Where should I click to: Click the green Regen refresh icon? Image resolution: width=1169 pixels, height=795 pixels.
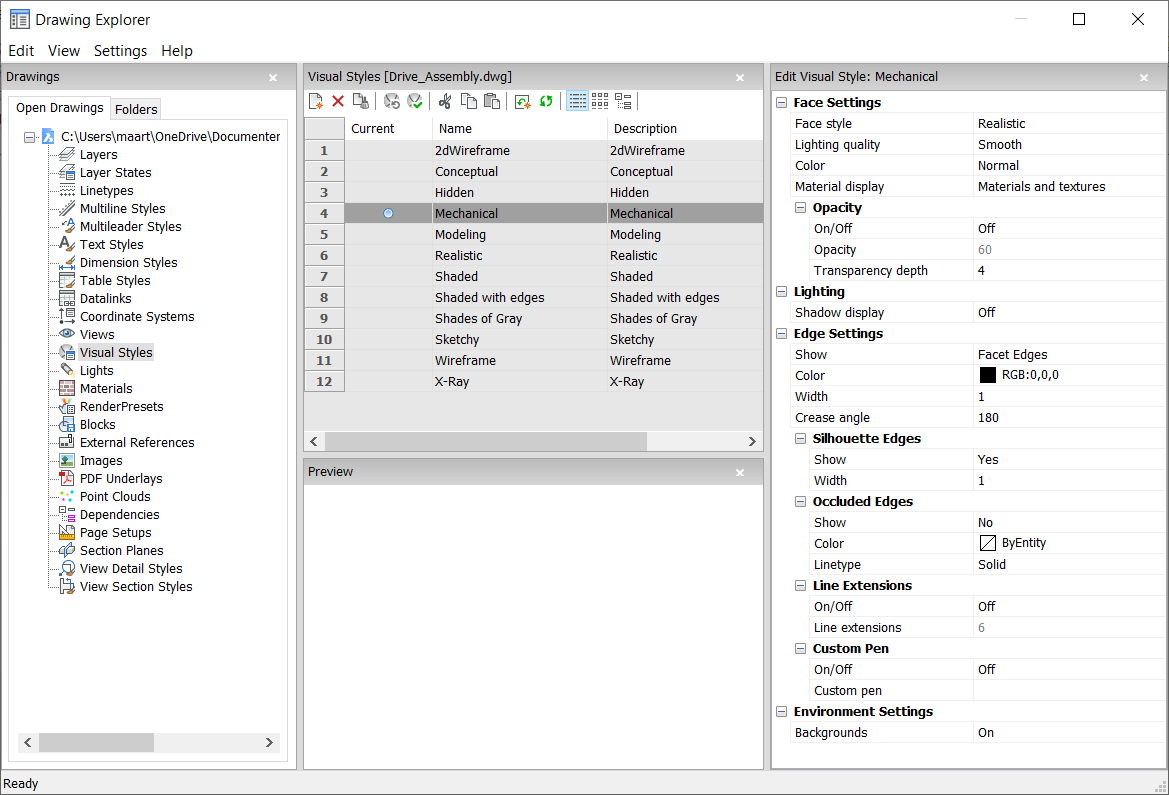pyautogui.click(x=546, y=101)
